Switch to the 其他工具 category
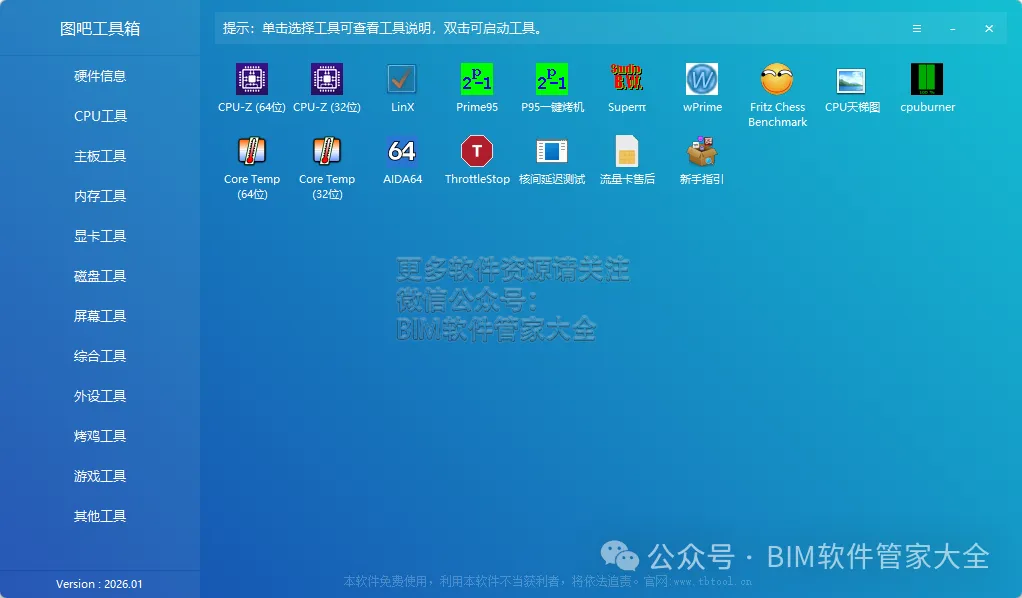The image size is (1022, 598). pyautogui.click(x=100, y=516)
